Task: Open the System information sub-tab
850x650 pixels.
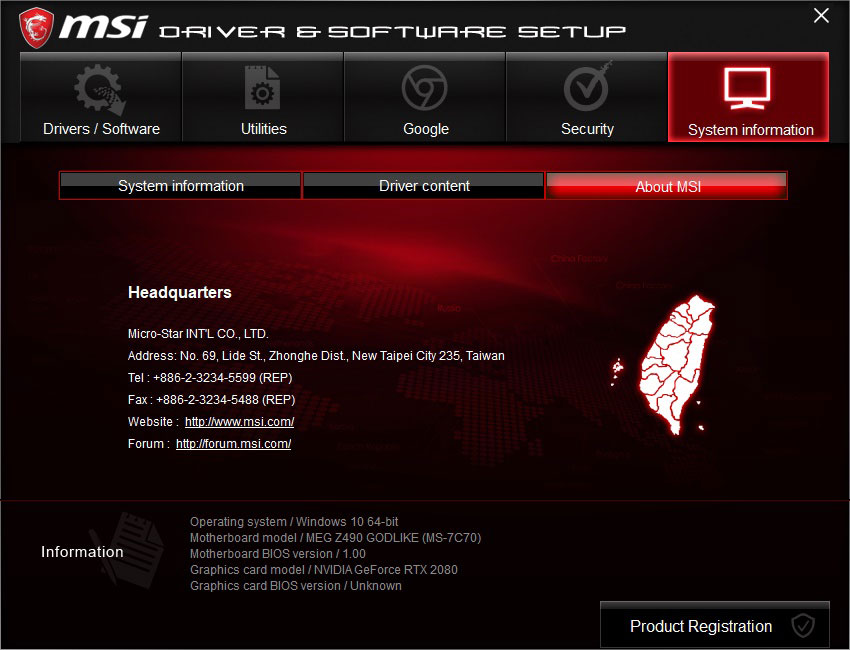Action: [x=181, y=186]
